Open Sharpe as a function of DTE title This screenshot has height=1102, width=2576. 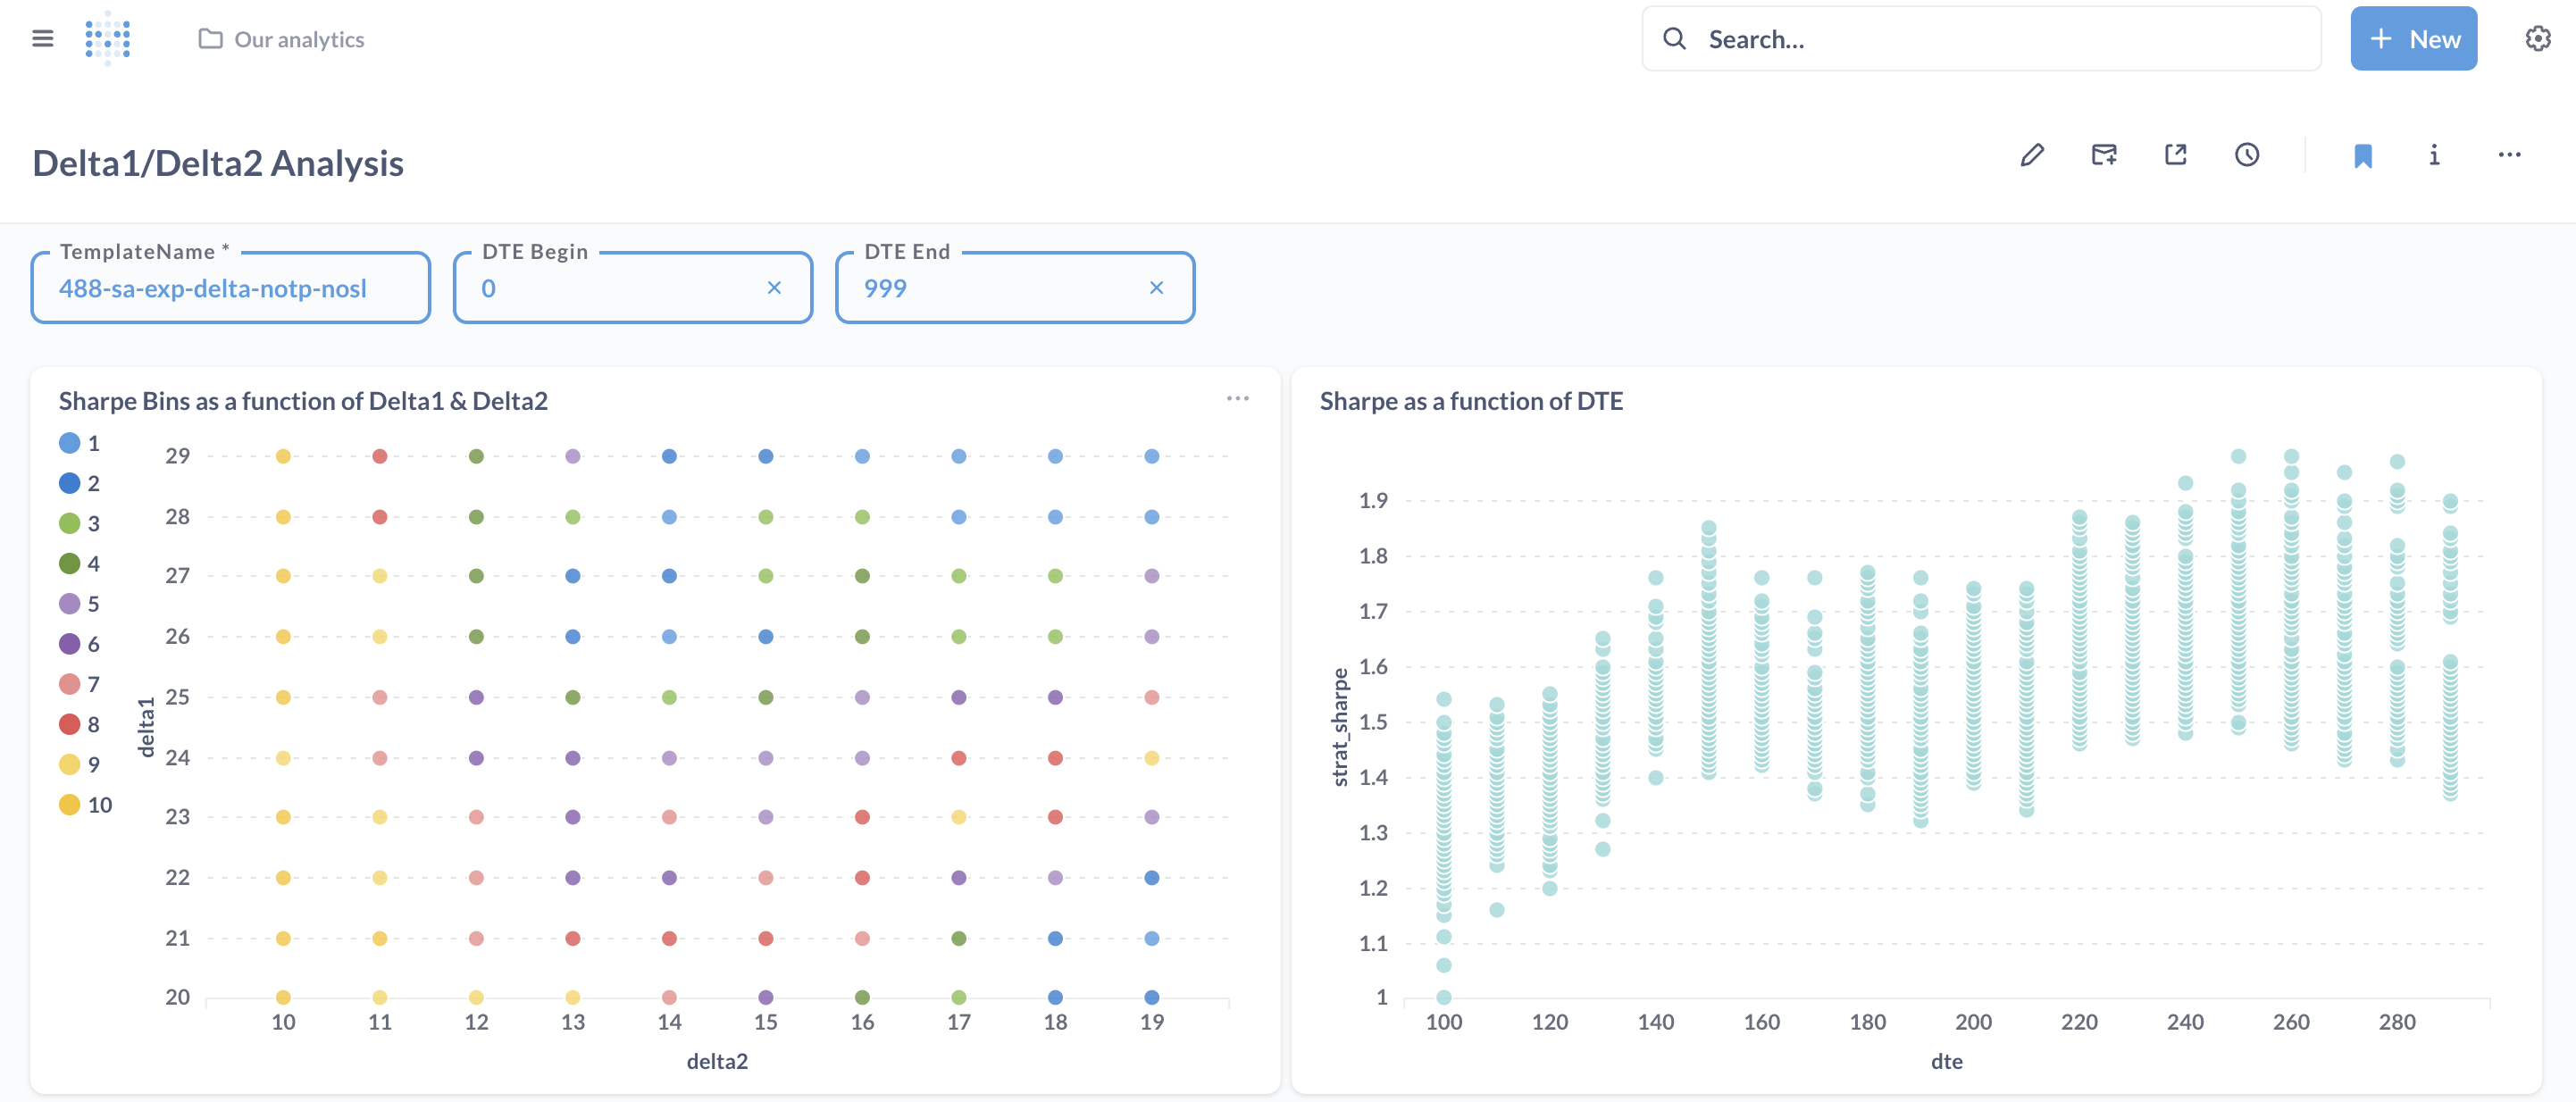click(x=1470, y=401)
